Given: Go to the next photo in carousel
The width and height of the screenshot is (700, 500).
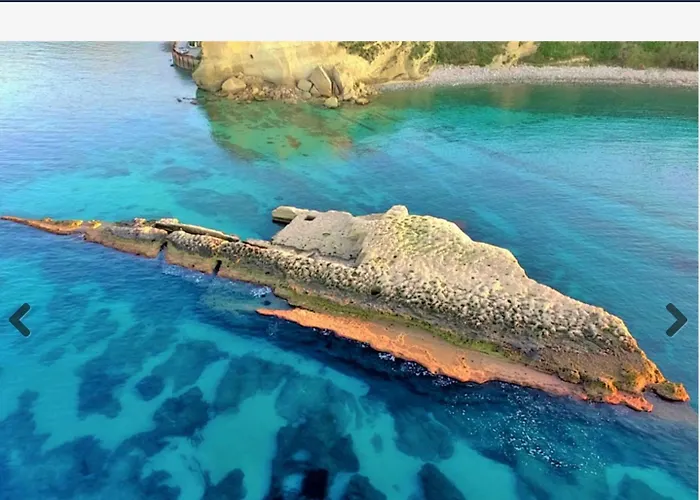Looking at the screenshot, I should (x=676, y=320).
